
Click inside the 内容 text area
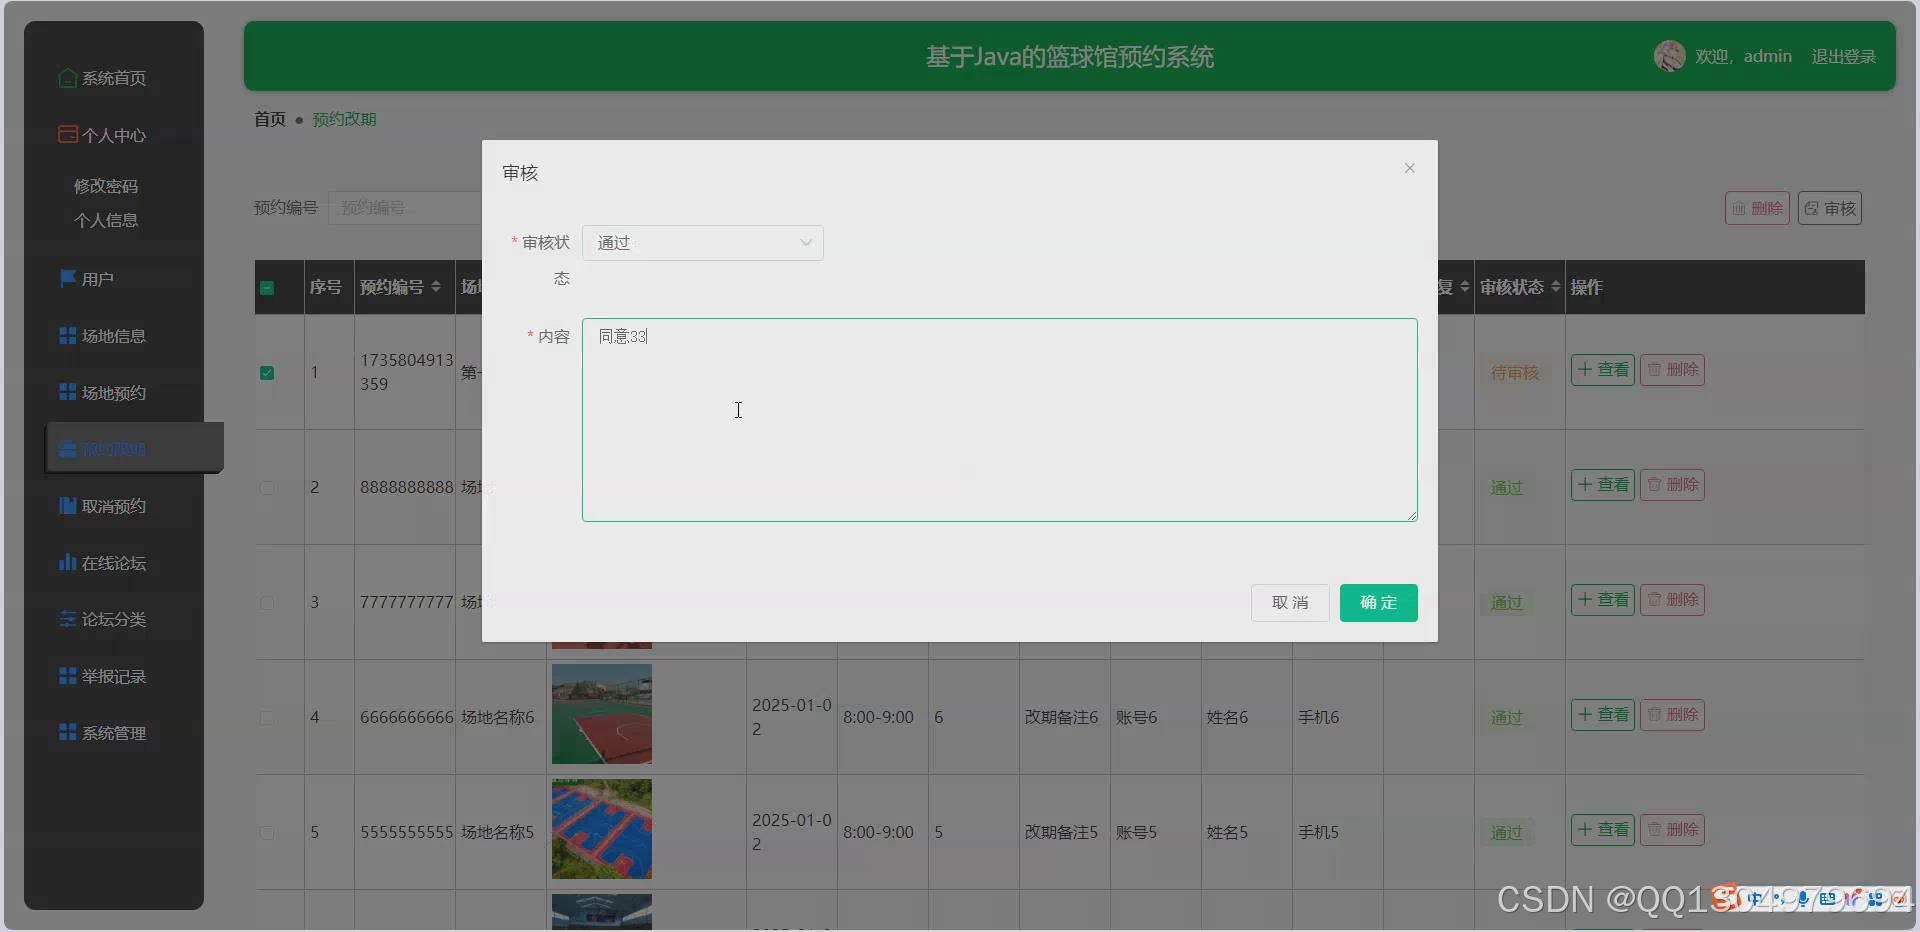click(x=998, y=420)
